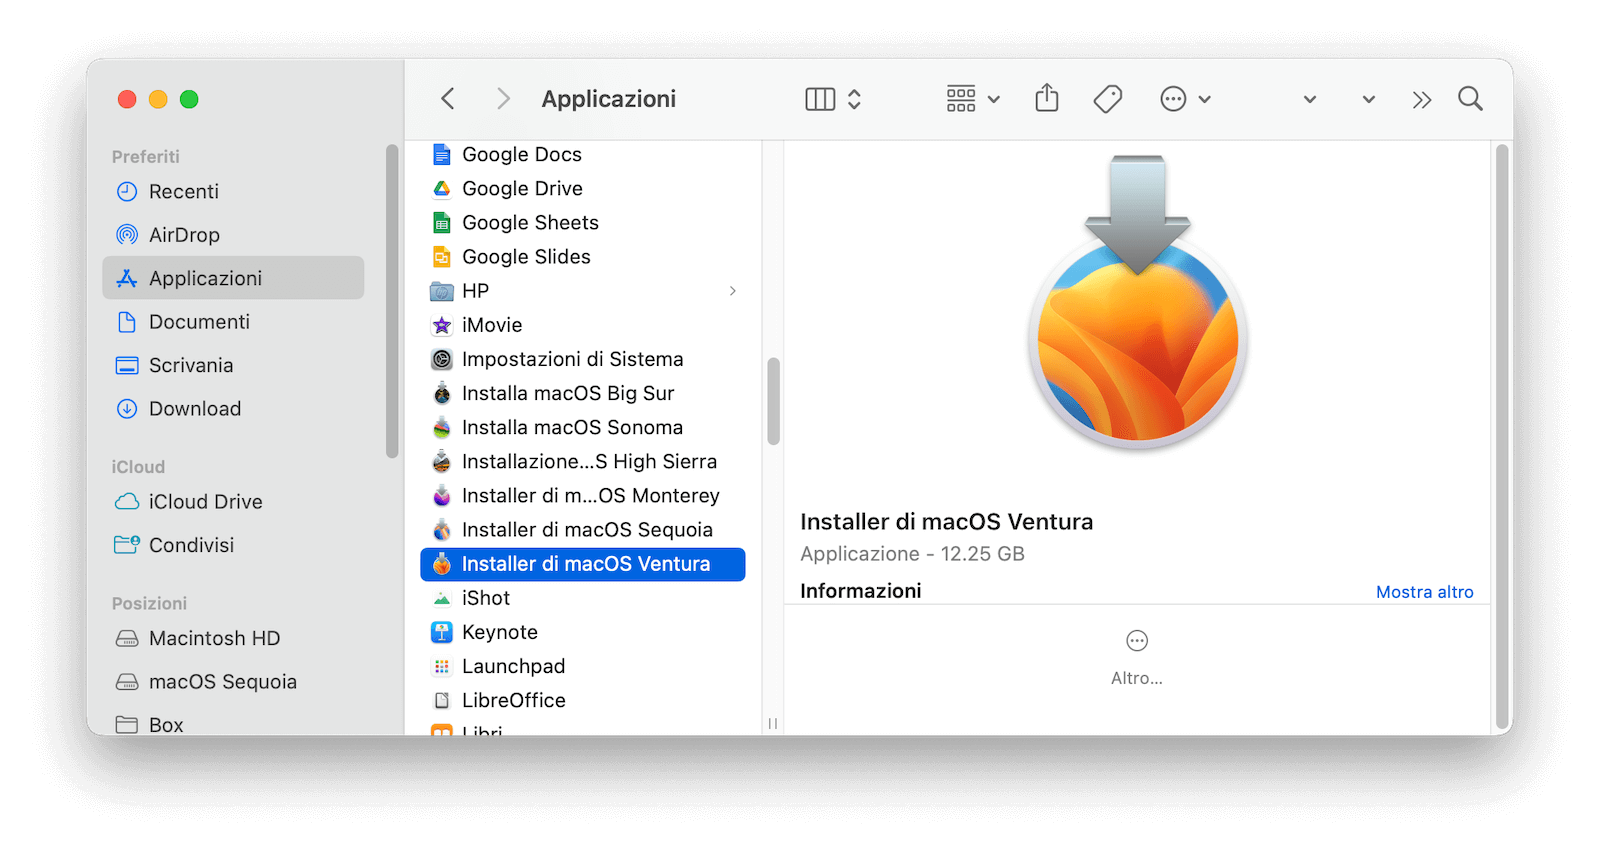Select the Google Sheets icon
The height and width of the screenshot is (850, 1600).
tap(442, 223)
